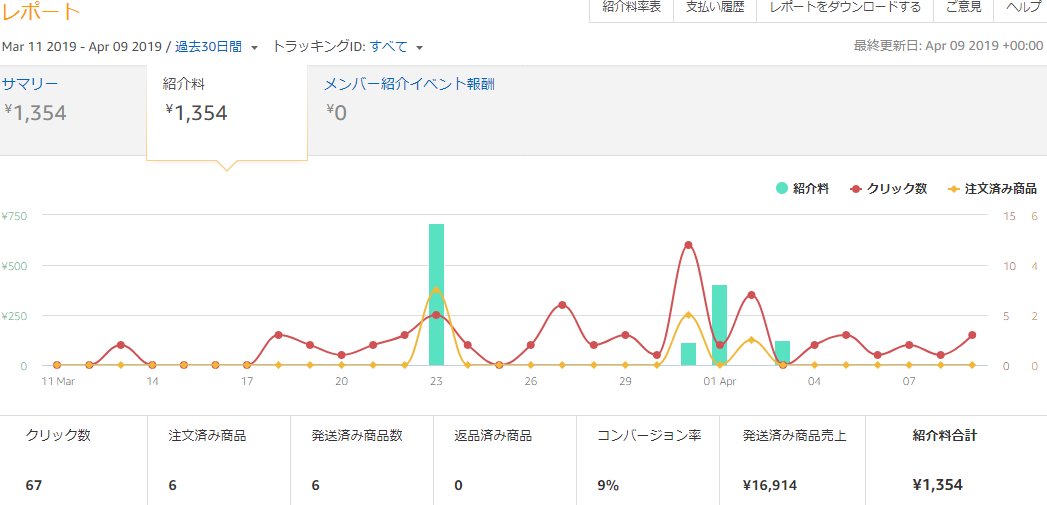
Task: Click the レポート page heading
Action: tap(41, 11)
